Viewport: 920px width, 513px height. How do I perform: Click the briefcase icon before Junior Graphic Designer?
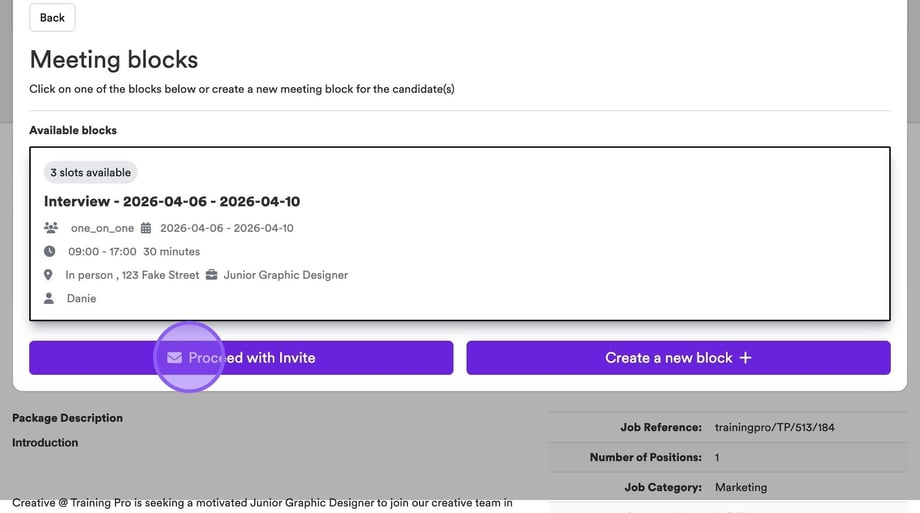[x=211, y=275]
